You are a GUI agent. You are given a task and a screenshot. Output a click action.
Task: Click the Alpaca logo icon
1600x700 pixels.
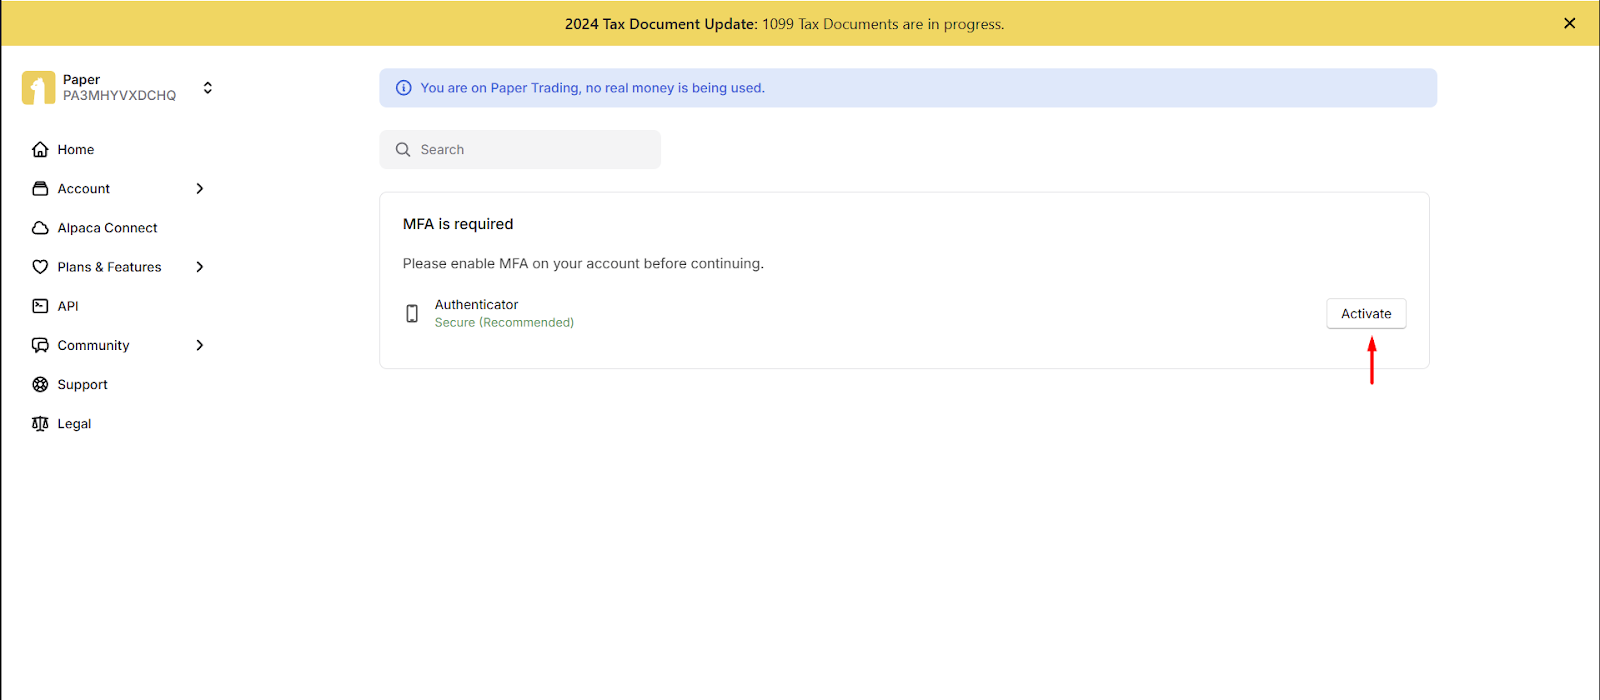39,88
